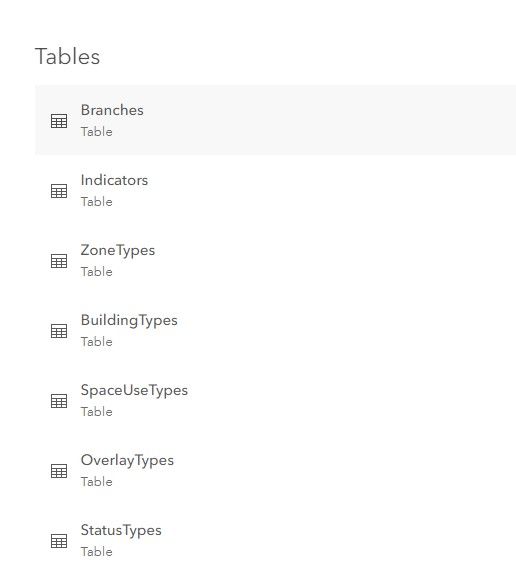Click the 'Table' label under Branches
The width and height of the screenshot is (516, 576).
click(97, 132)
